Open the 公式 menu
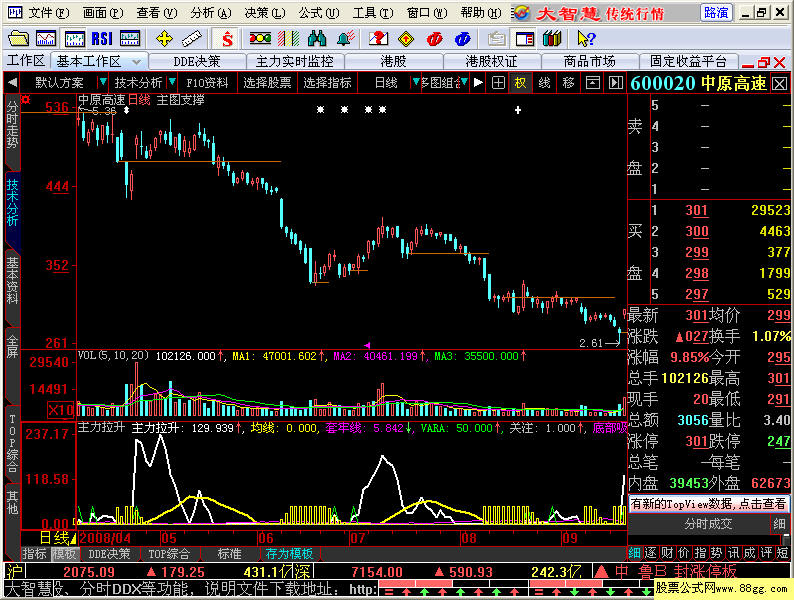Viewport: 794px width, 600px height. (x=319, y=13)
